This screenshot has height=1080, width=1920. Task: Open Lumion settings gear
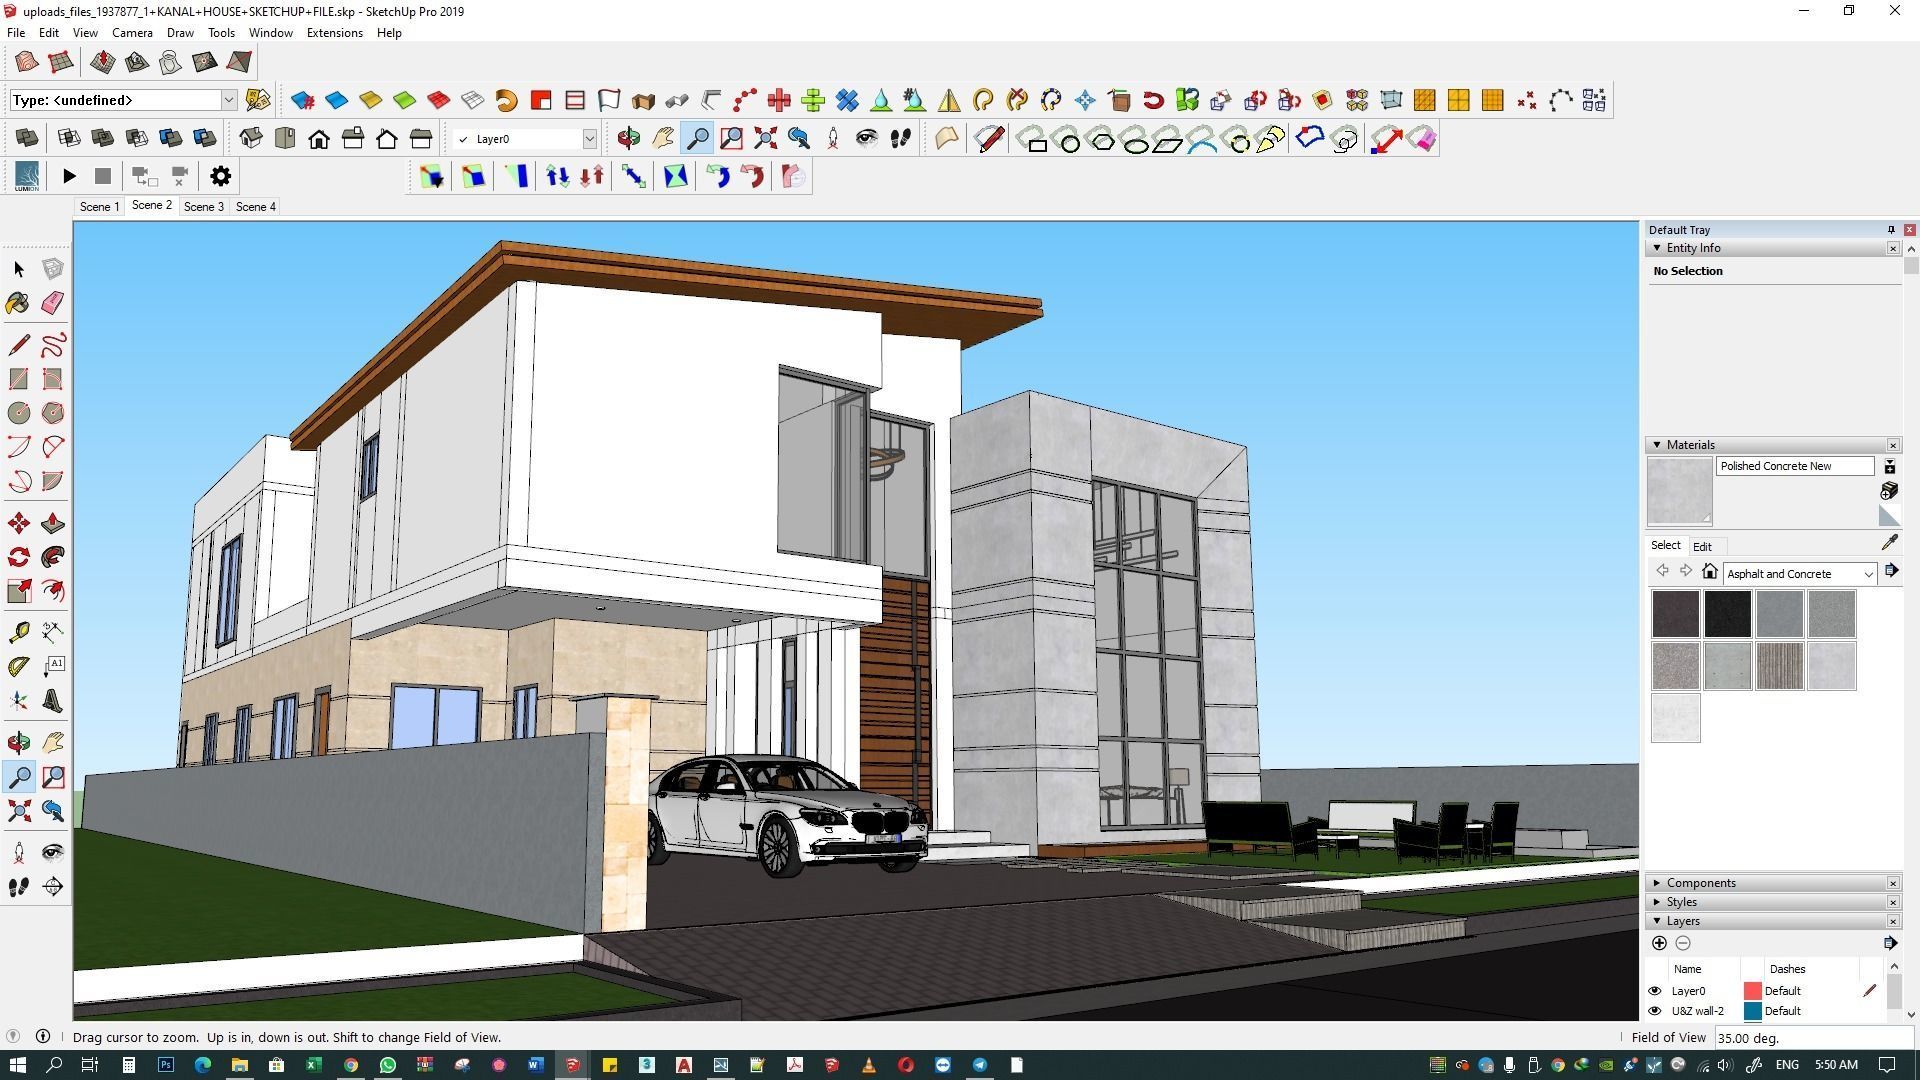(220, 176)
